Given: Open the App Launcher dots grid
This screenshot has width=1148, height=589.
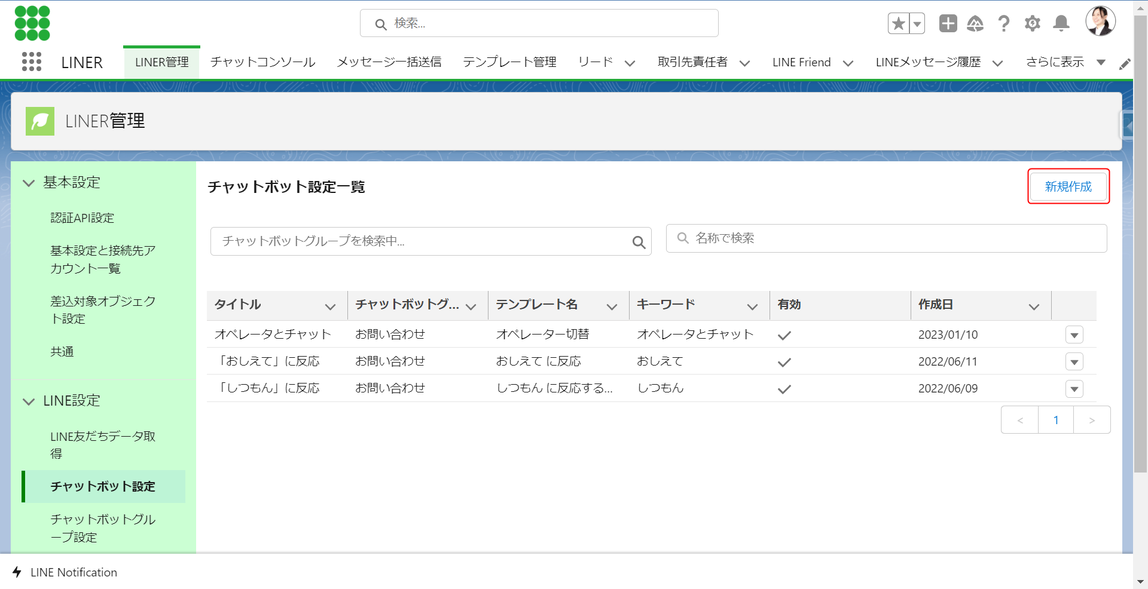Looking at the screenshot, I should (31, 62).
